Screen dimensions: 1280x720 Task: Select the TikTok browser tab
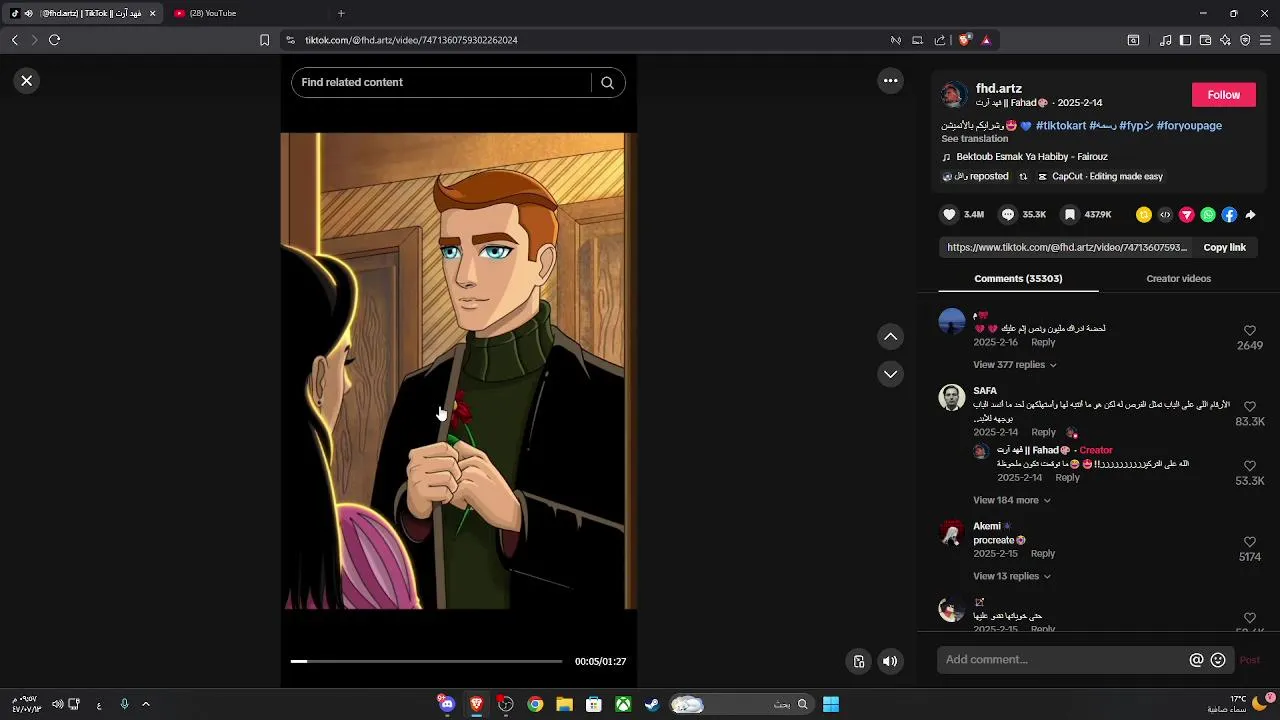[x=82, y=13]
